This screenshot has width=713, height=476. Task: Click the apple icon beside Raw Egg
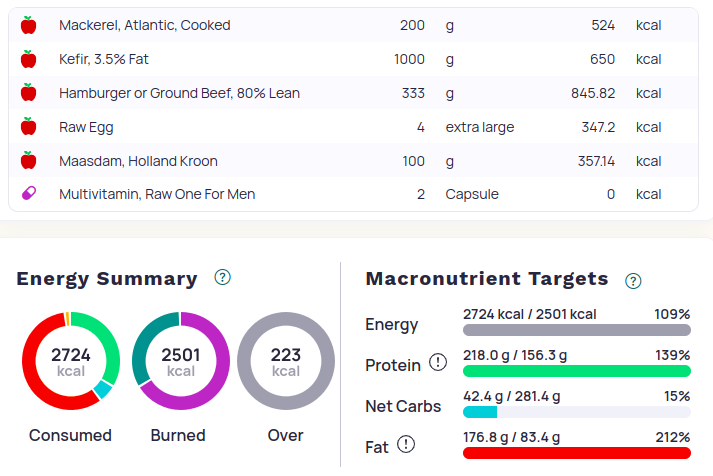(28, 127)
